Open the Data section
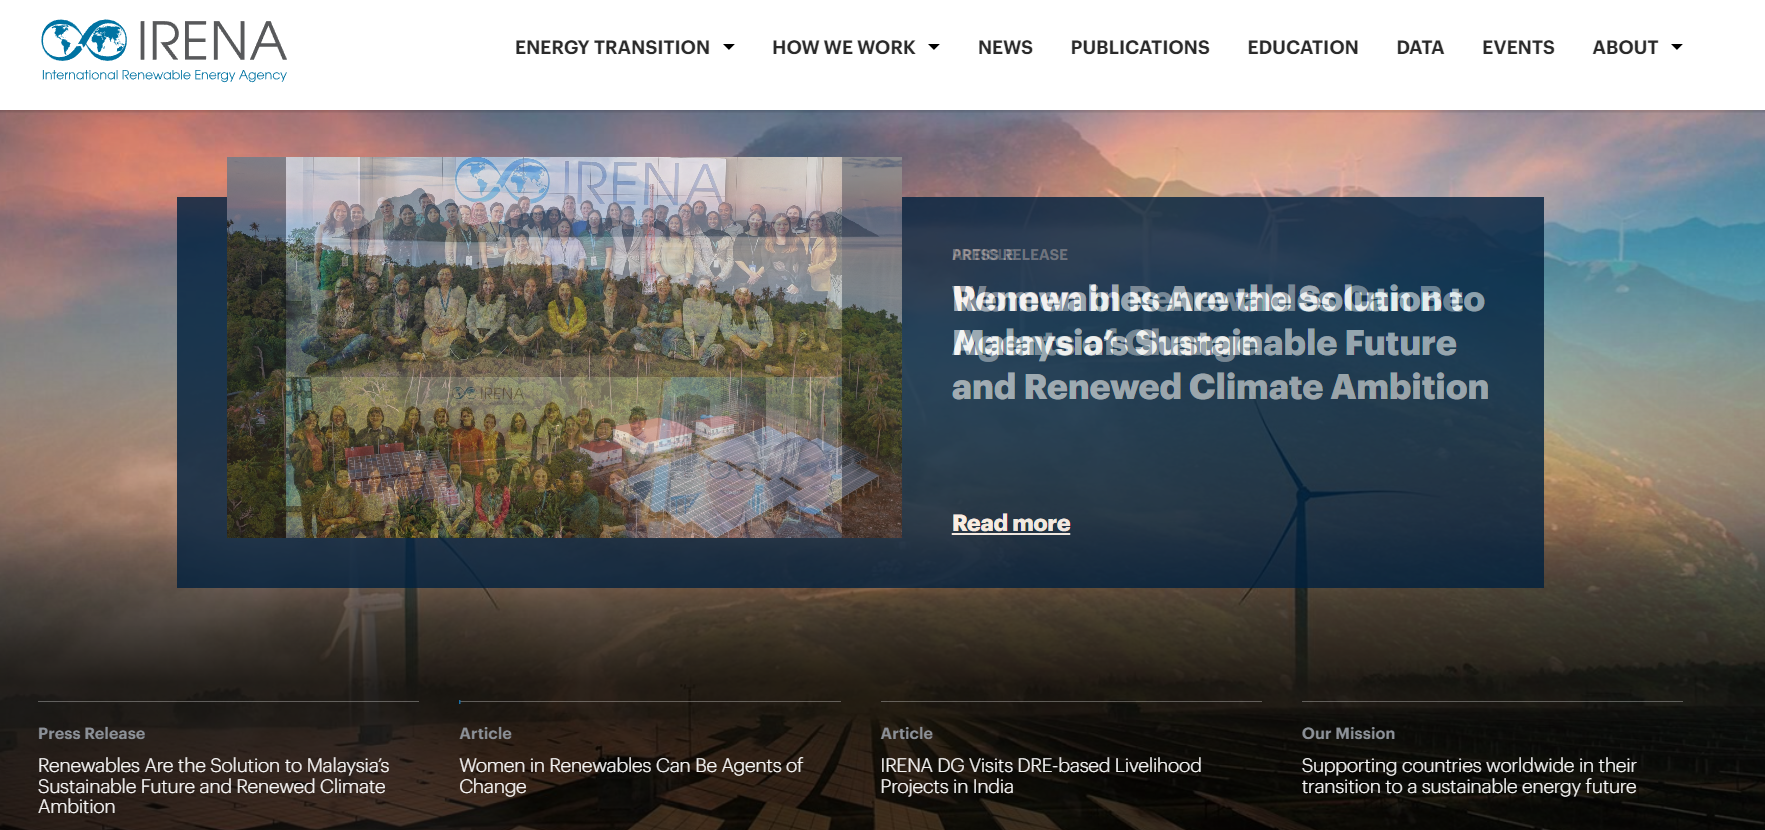Viewport: 1765px width, 830px height. (1419, 47)
